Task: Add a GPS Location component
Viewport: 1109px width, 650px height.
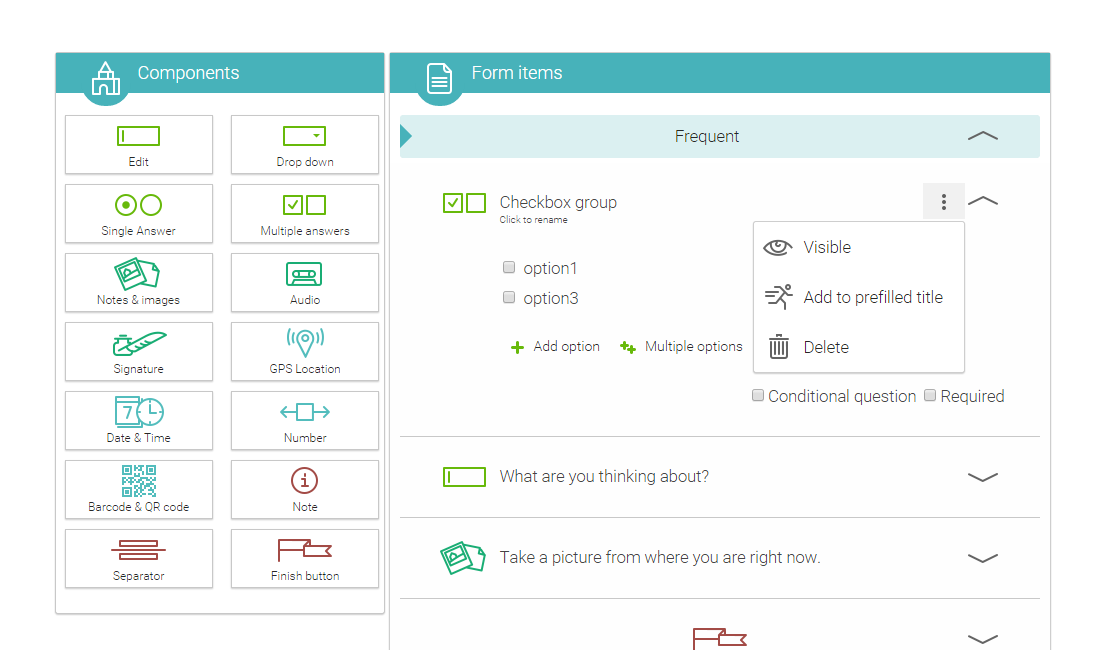Action: click(x=305, y=352)
